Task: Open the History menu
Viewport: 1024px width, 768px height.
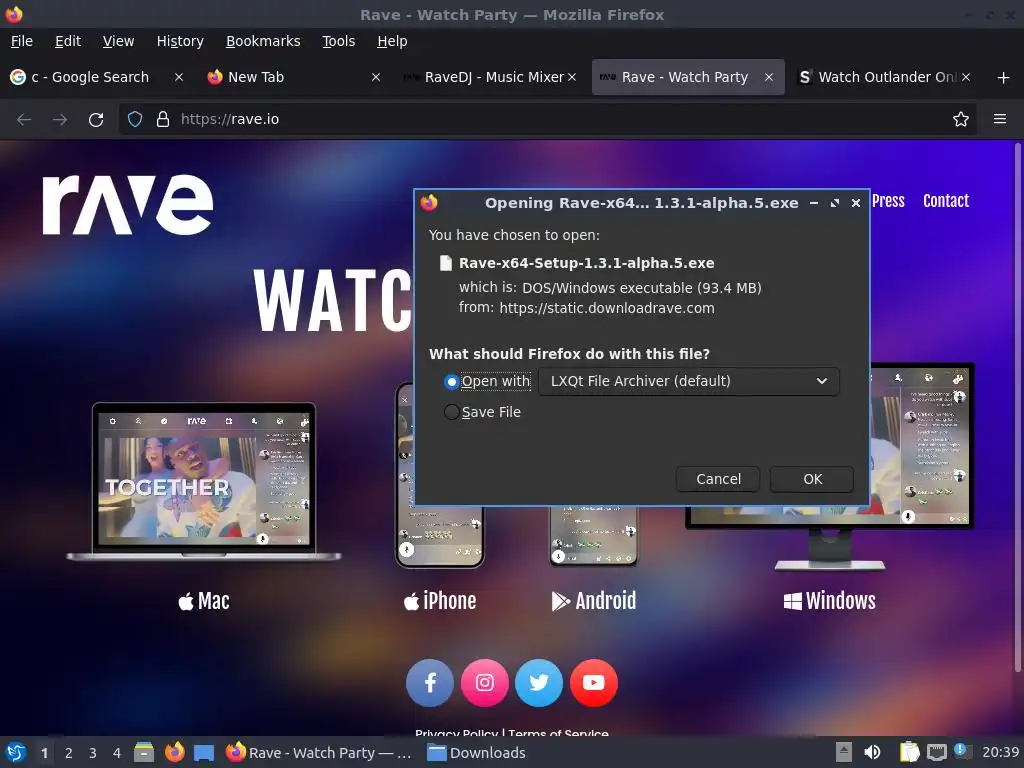Action: point(180,41)
